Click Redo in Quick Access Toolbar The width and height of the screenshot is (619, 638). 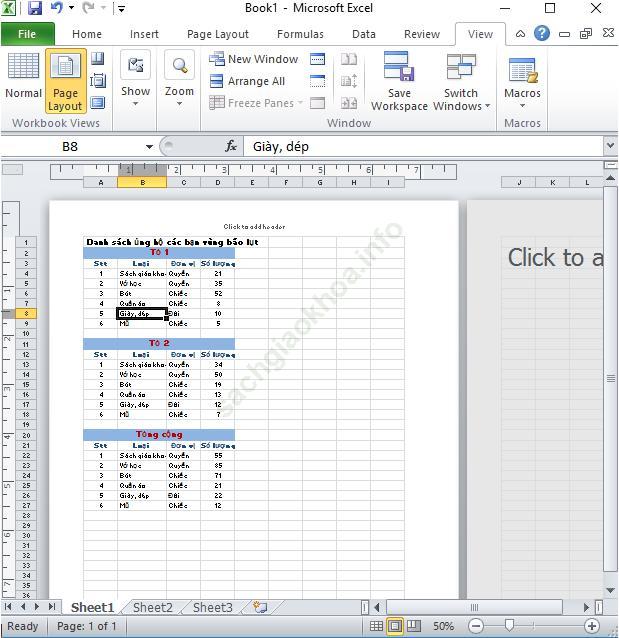coord(88,8)
